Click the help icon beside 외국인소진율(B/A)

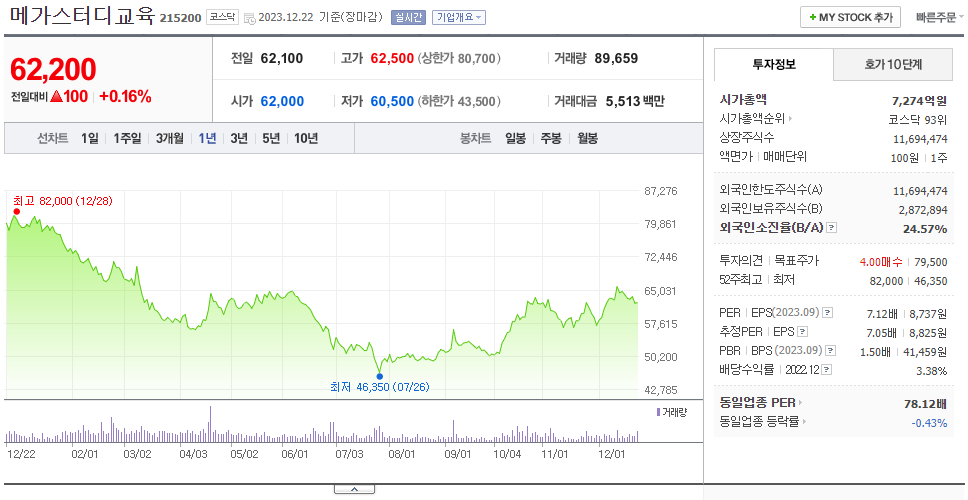pos(832,228)
